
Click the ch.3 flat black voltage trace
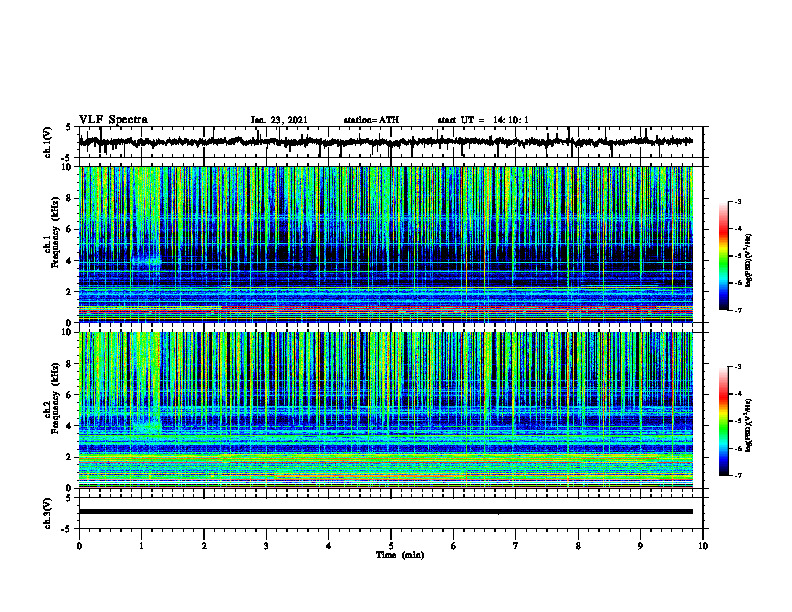click(x=385, y=512)
